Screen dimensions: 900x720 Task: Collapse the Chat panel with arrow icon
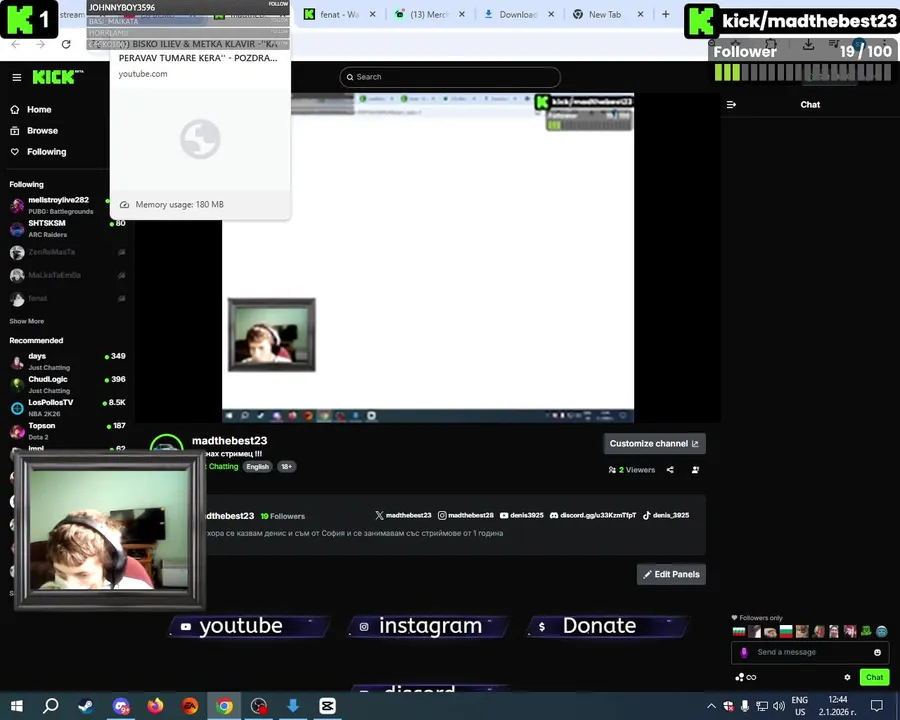[731, 104]
